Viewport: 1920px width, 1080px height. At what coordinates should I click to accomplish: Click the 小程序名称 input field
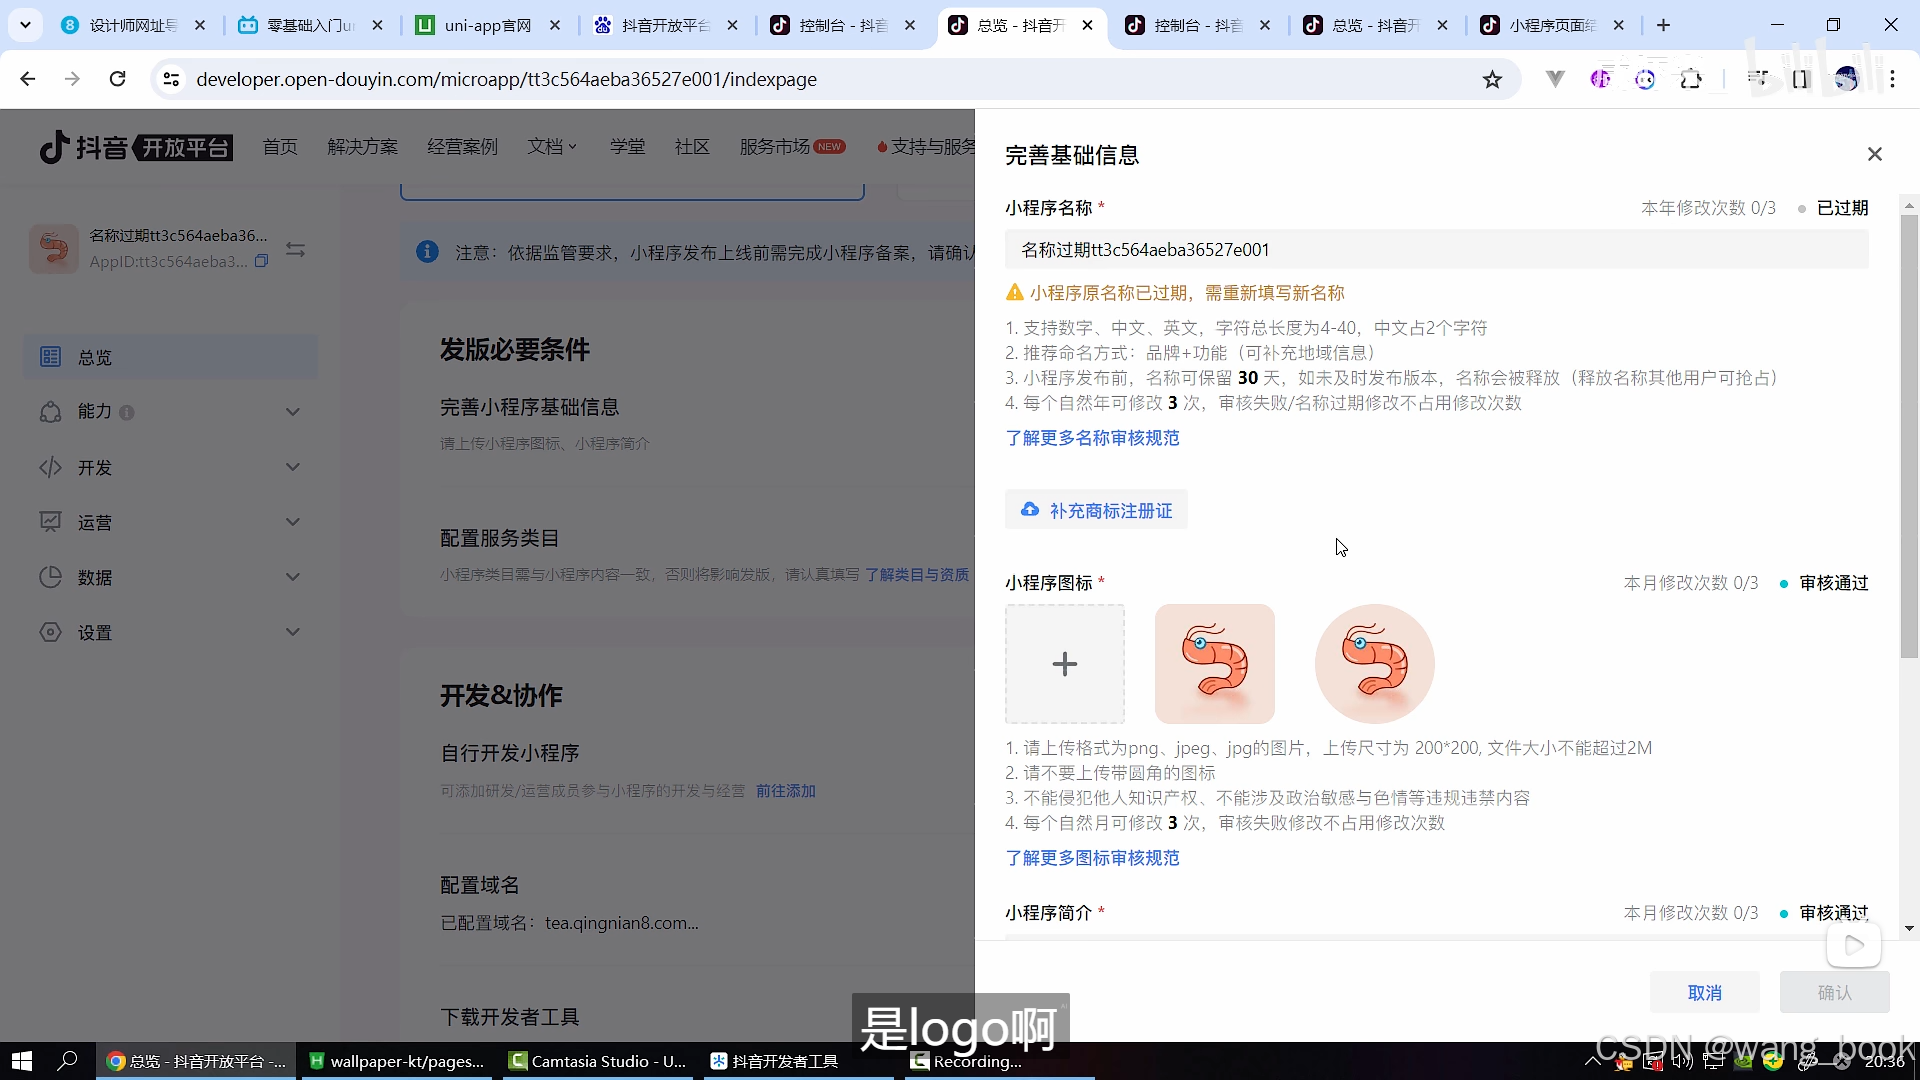(x=1436, y=250)
